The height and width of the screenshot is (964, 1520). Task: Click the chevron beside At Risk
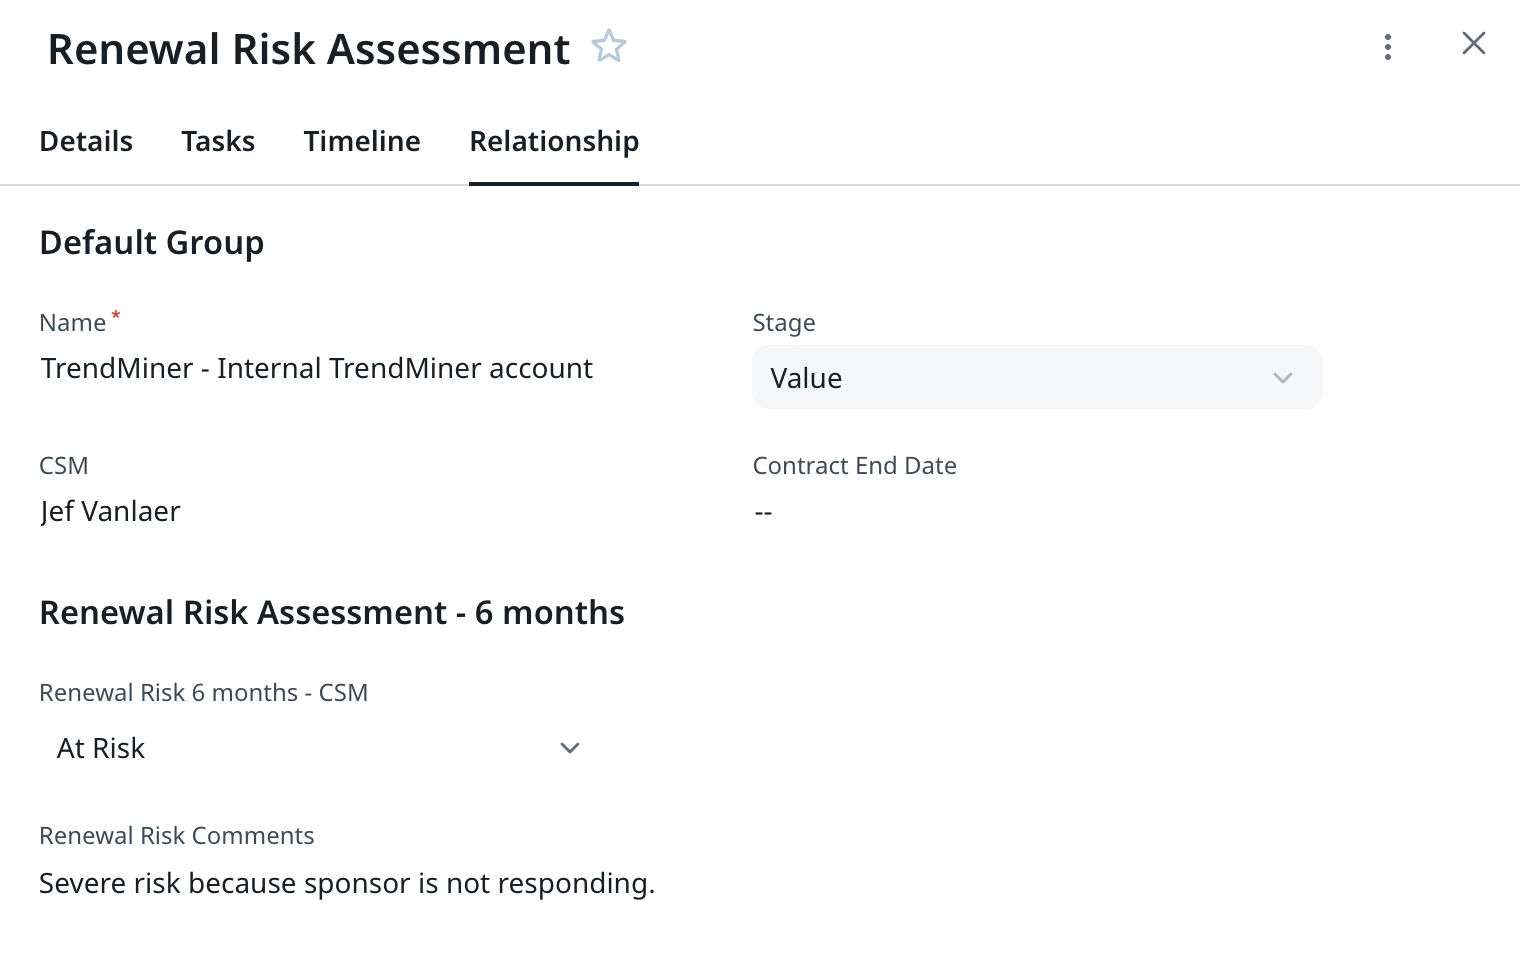(x=570, y=748)
